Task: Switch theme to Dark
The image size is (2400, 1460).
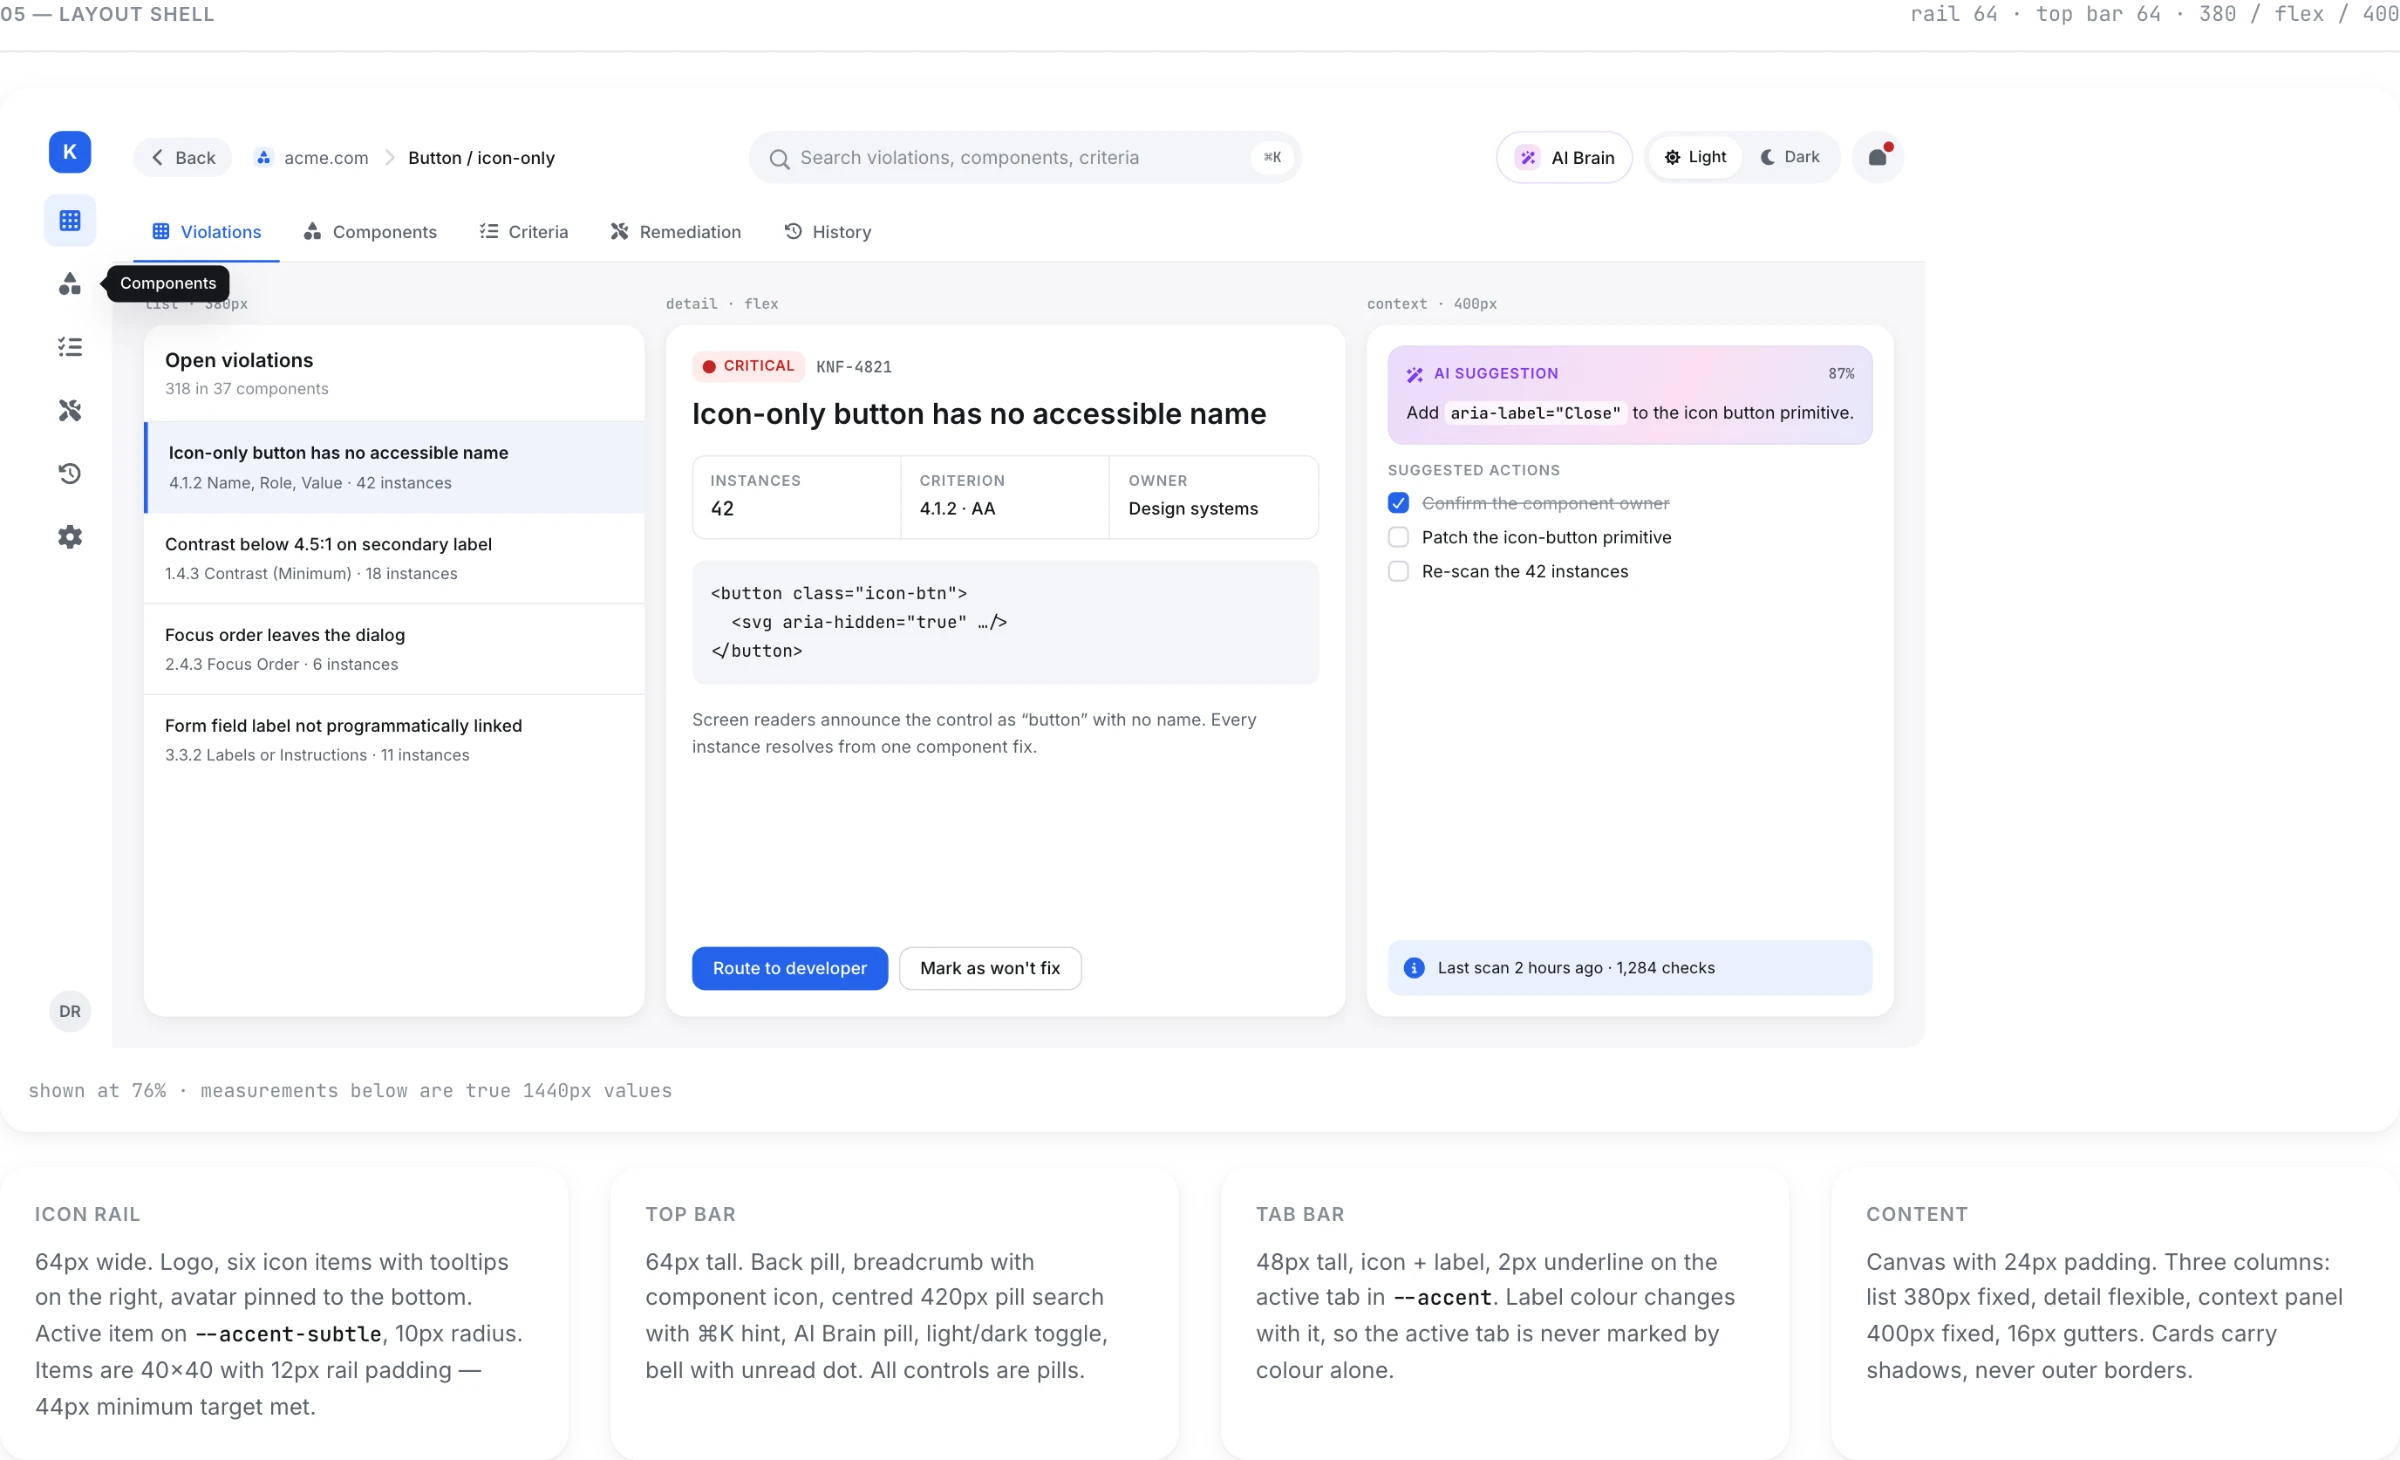Action: [x=1790, y=157]
